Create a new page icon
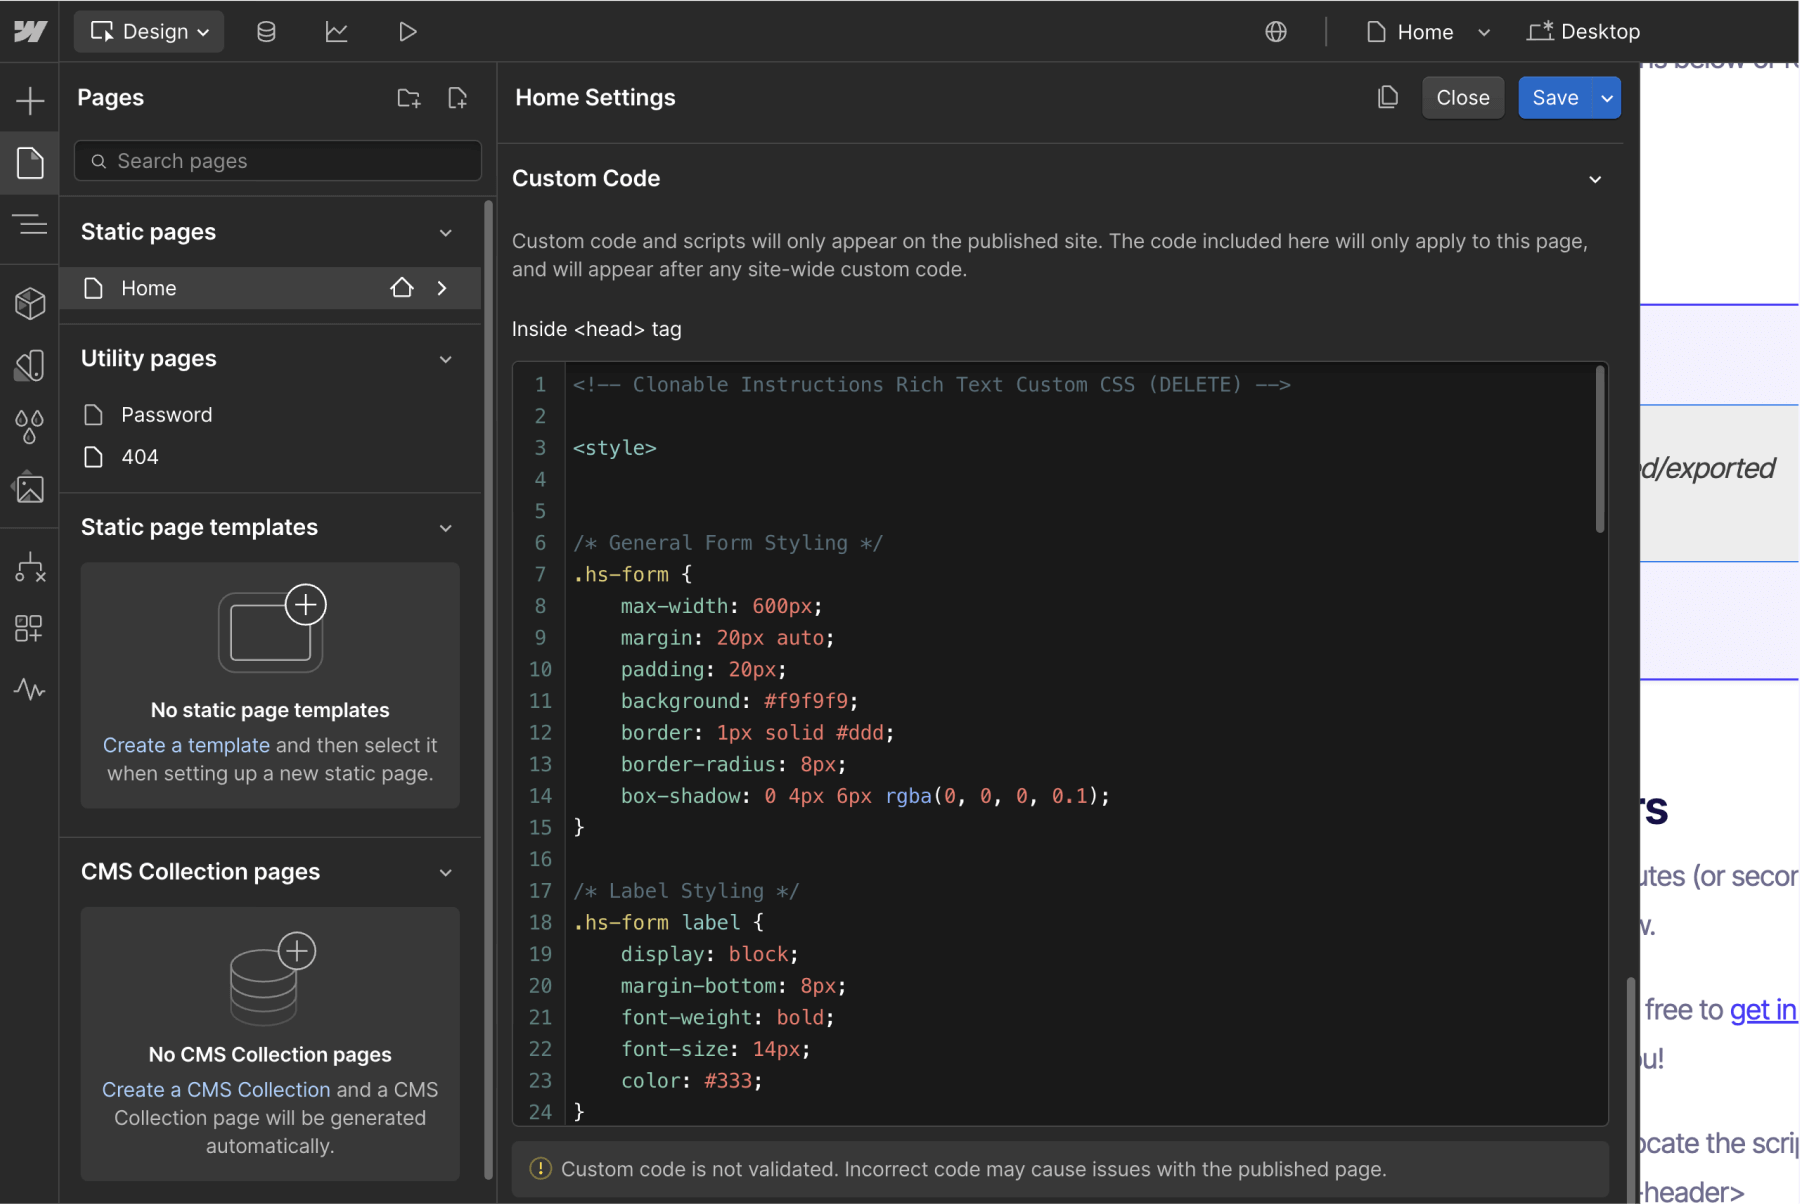This screenshot has width=1800, height=1204. [457, 98]
